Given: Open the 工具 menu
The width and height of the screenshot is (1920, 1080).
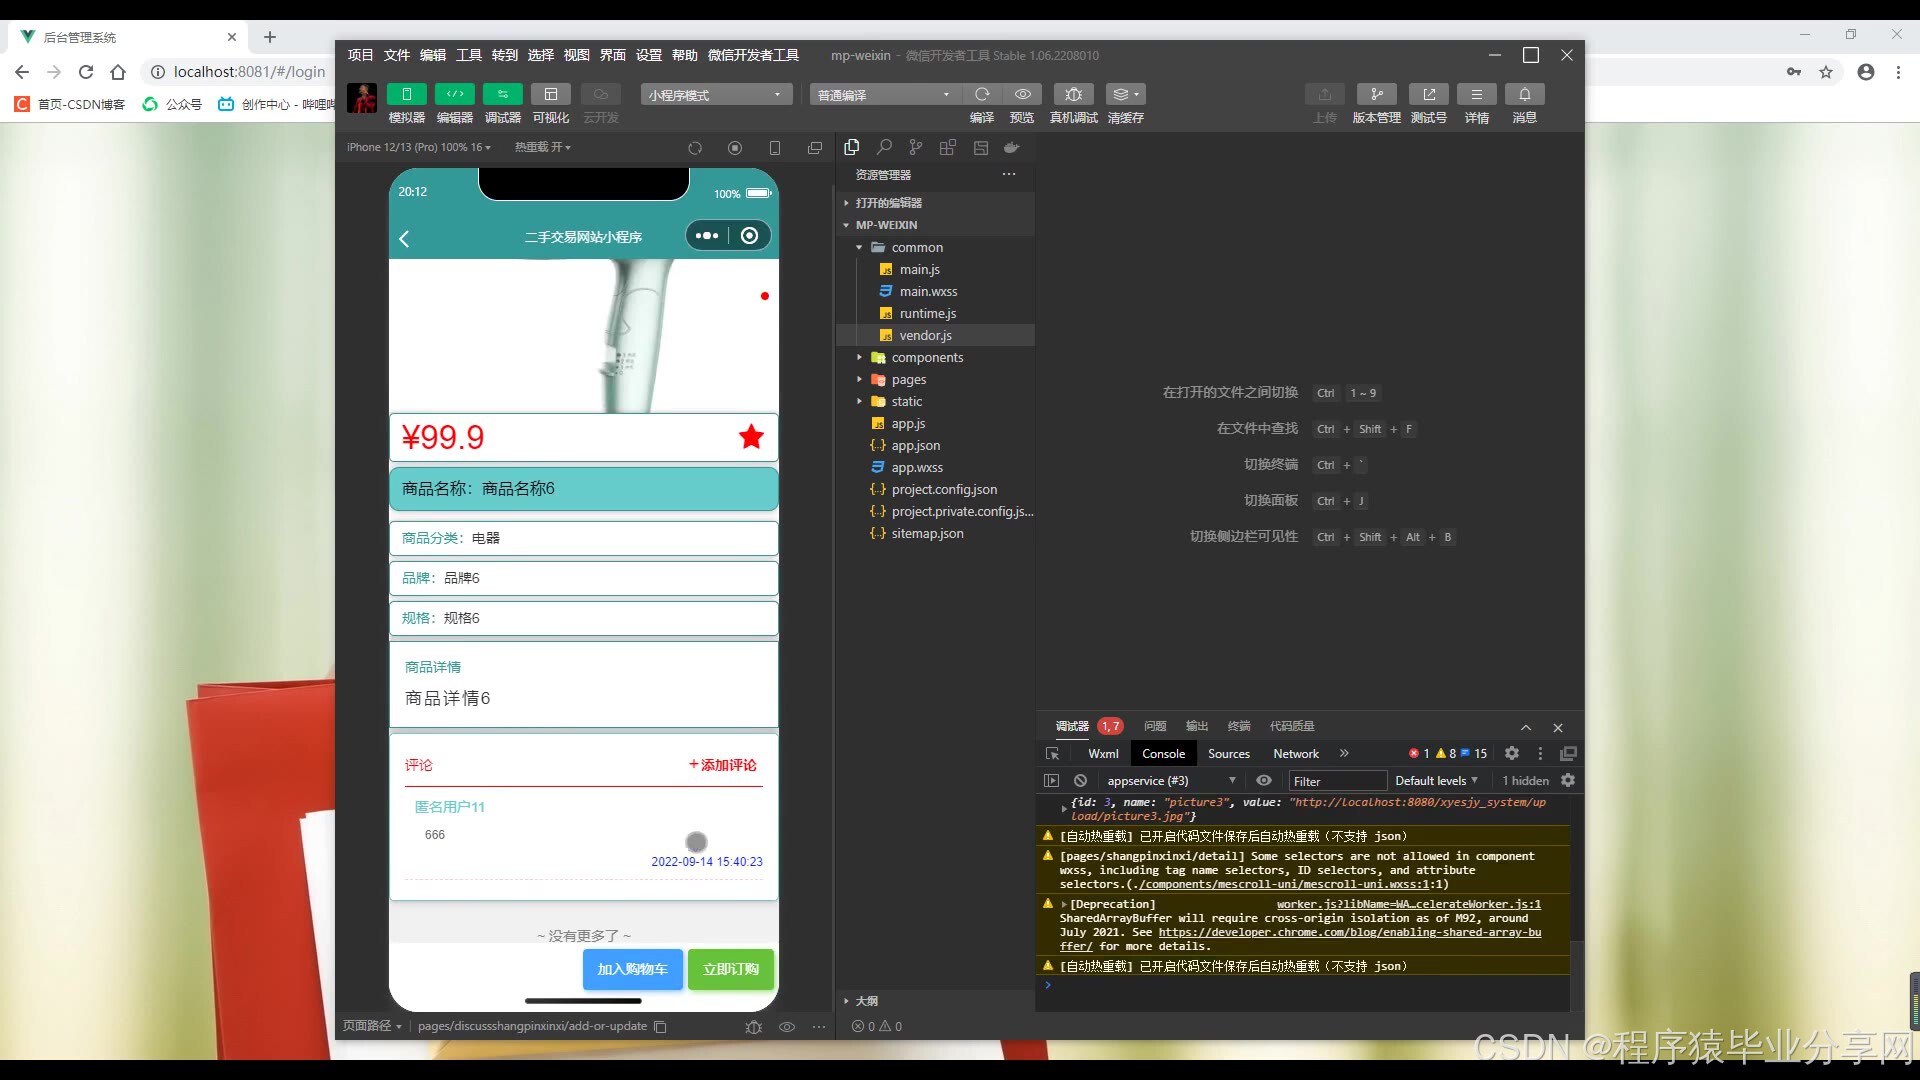Looking at the screenshot, I should point(469,55).
